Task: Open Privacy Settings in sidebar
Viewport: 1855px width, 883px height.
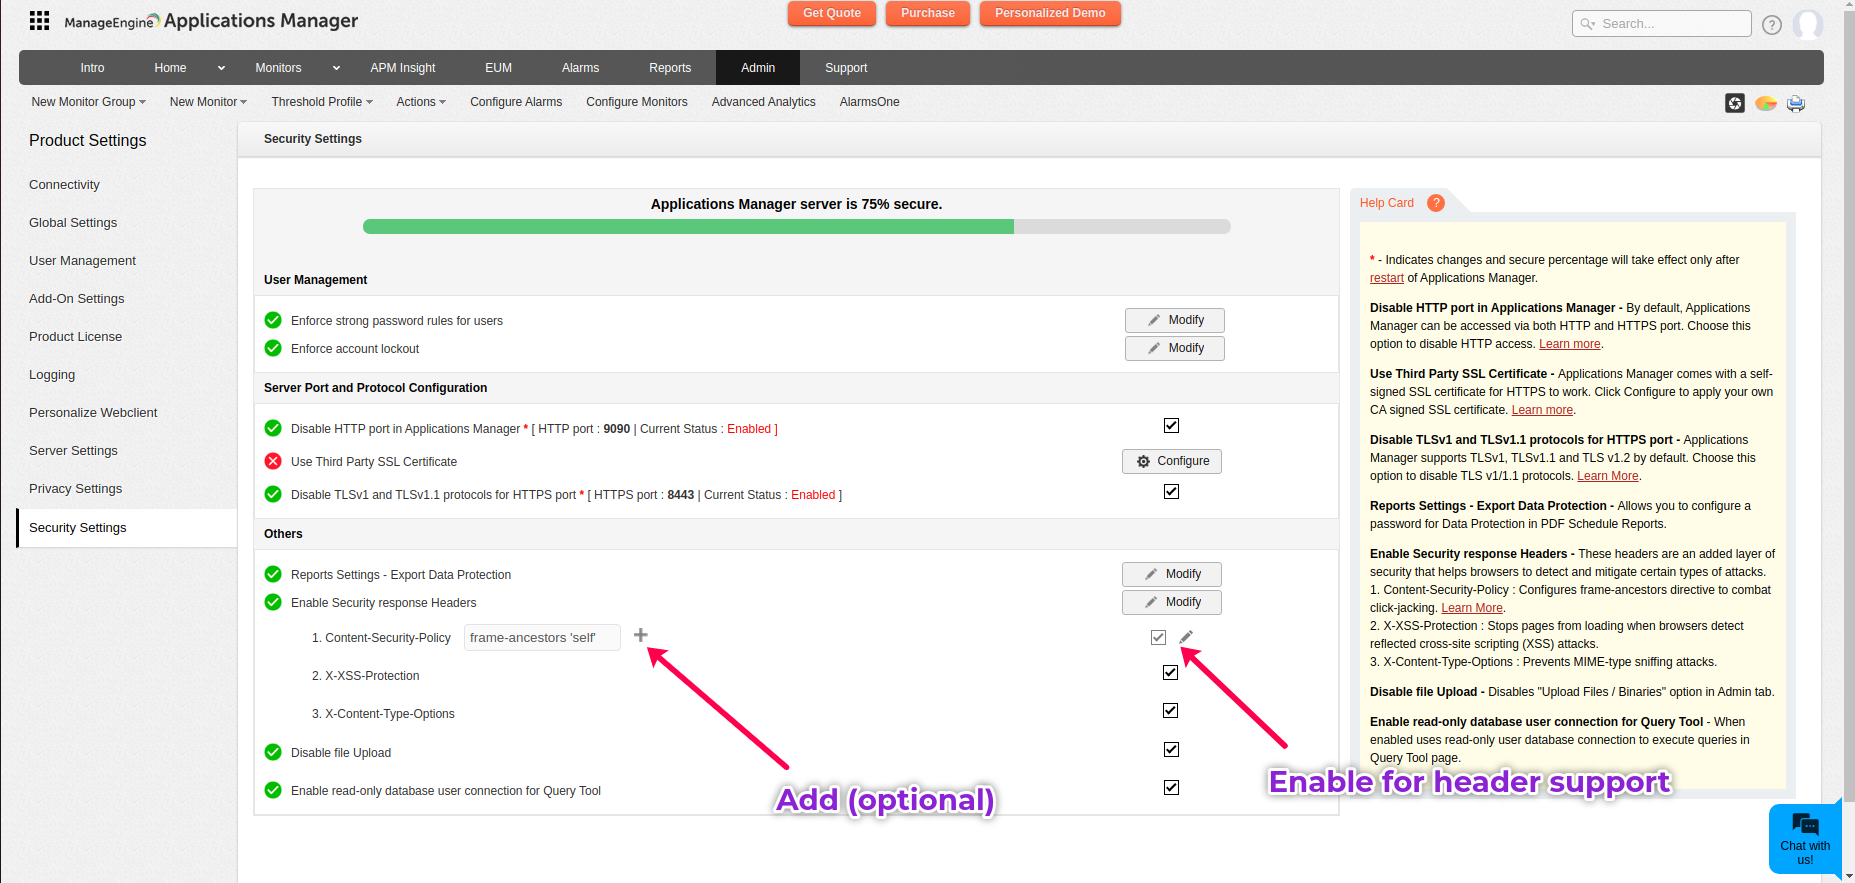Action: pos(76,489)
